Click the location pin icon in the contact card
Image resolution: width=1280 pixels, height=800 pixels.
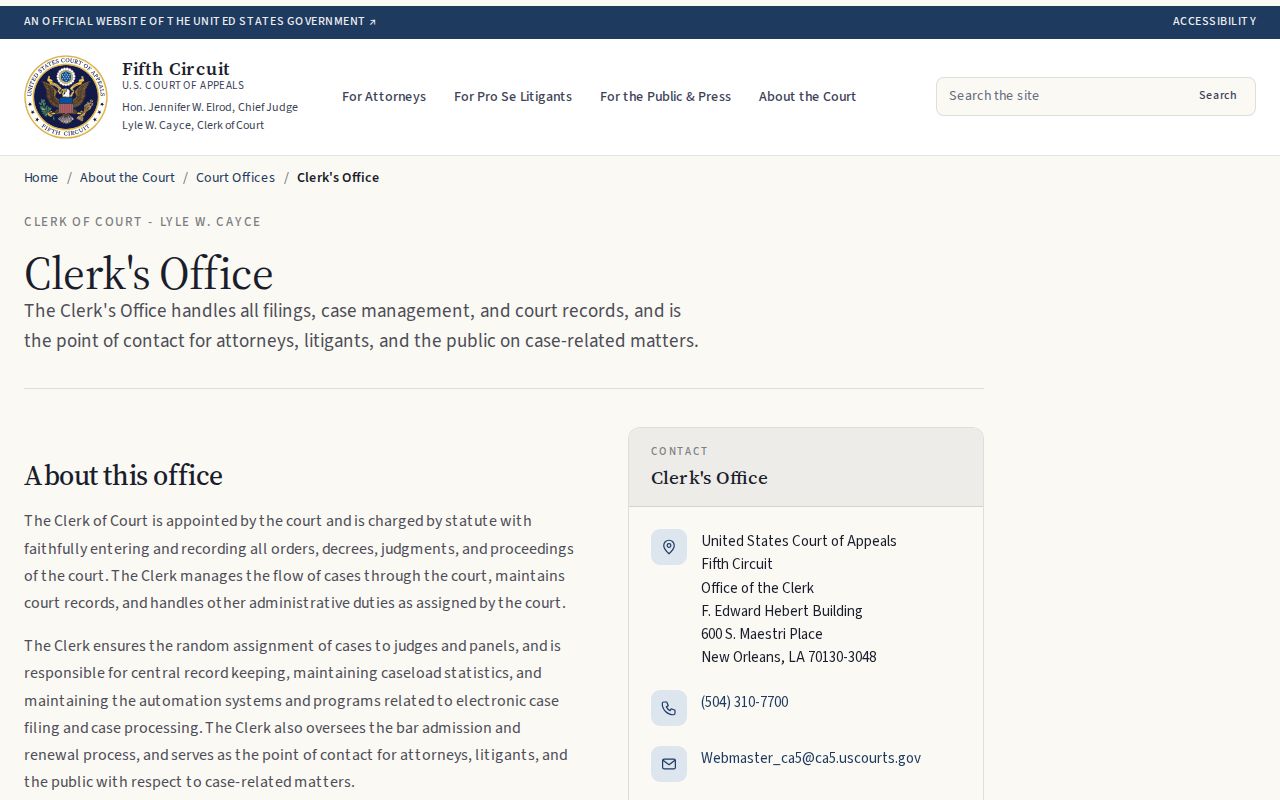669,547
